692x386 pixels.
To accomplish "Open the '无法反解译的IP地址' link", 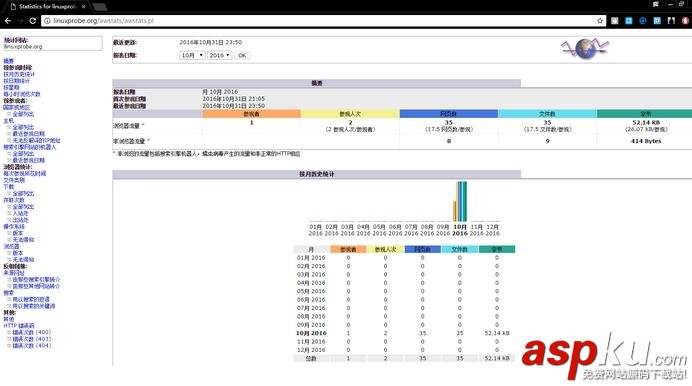I will pyautogui.click(x=36, y=140).
